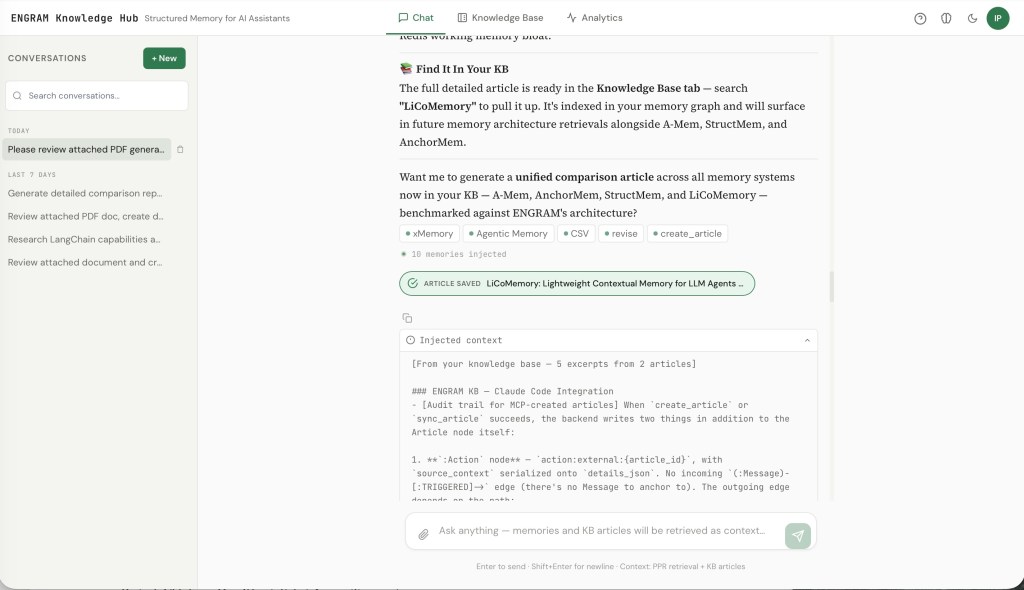
Task: Click the xMemory memory tag
Action: (x=429, y=234)
